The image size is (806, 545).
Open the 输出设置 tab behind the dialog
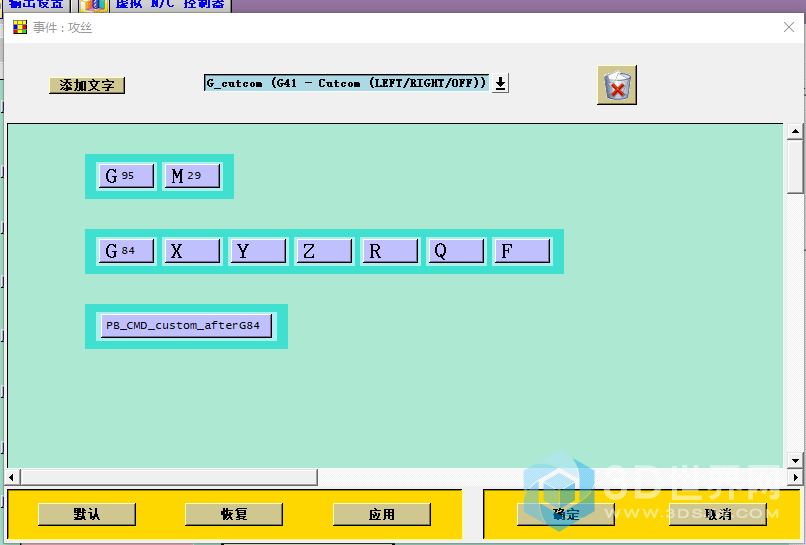click(36, 5)
